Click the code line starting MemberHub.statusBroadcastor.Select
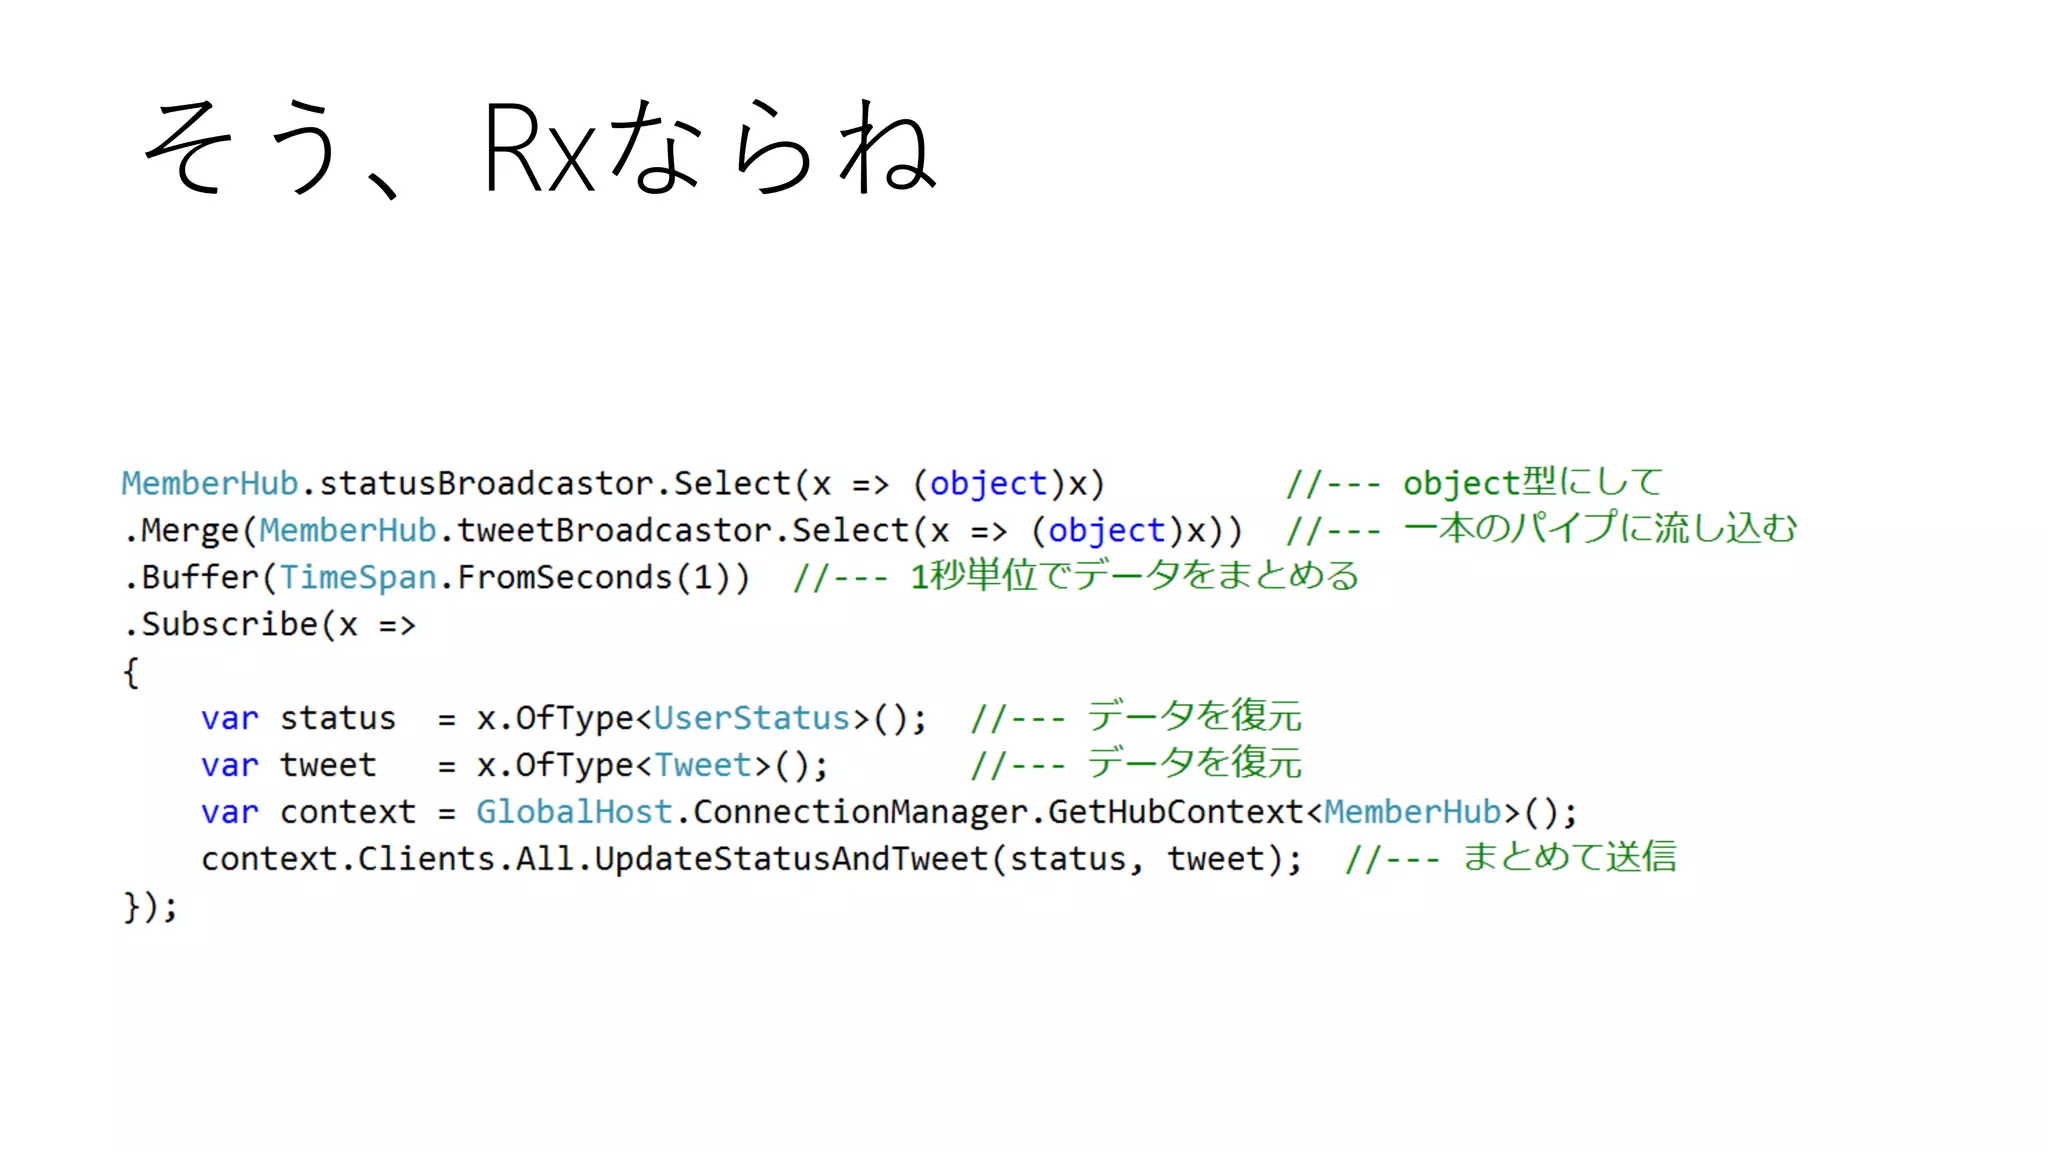This screenshot has width=2048, height=1152. (613, 484)
